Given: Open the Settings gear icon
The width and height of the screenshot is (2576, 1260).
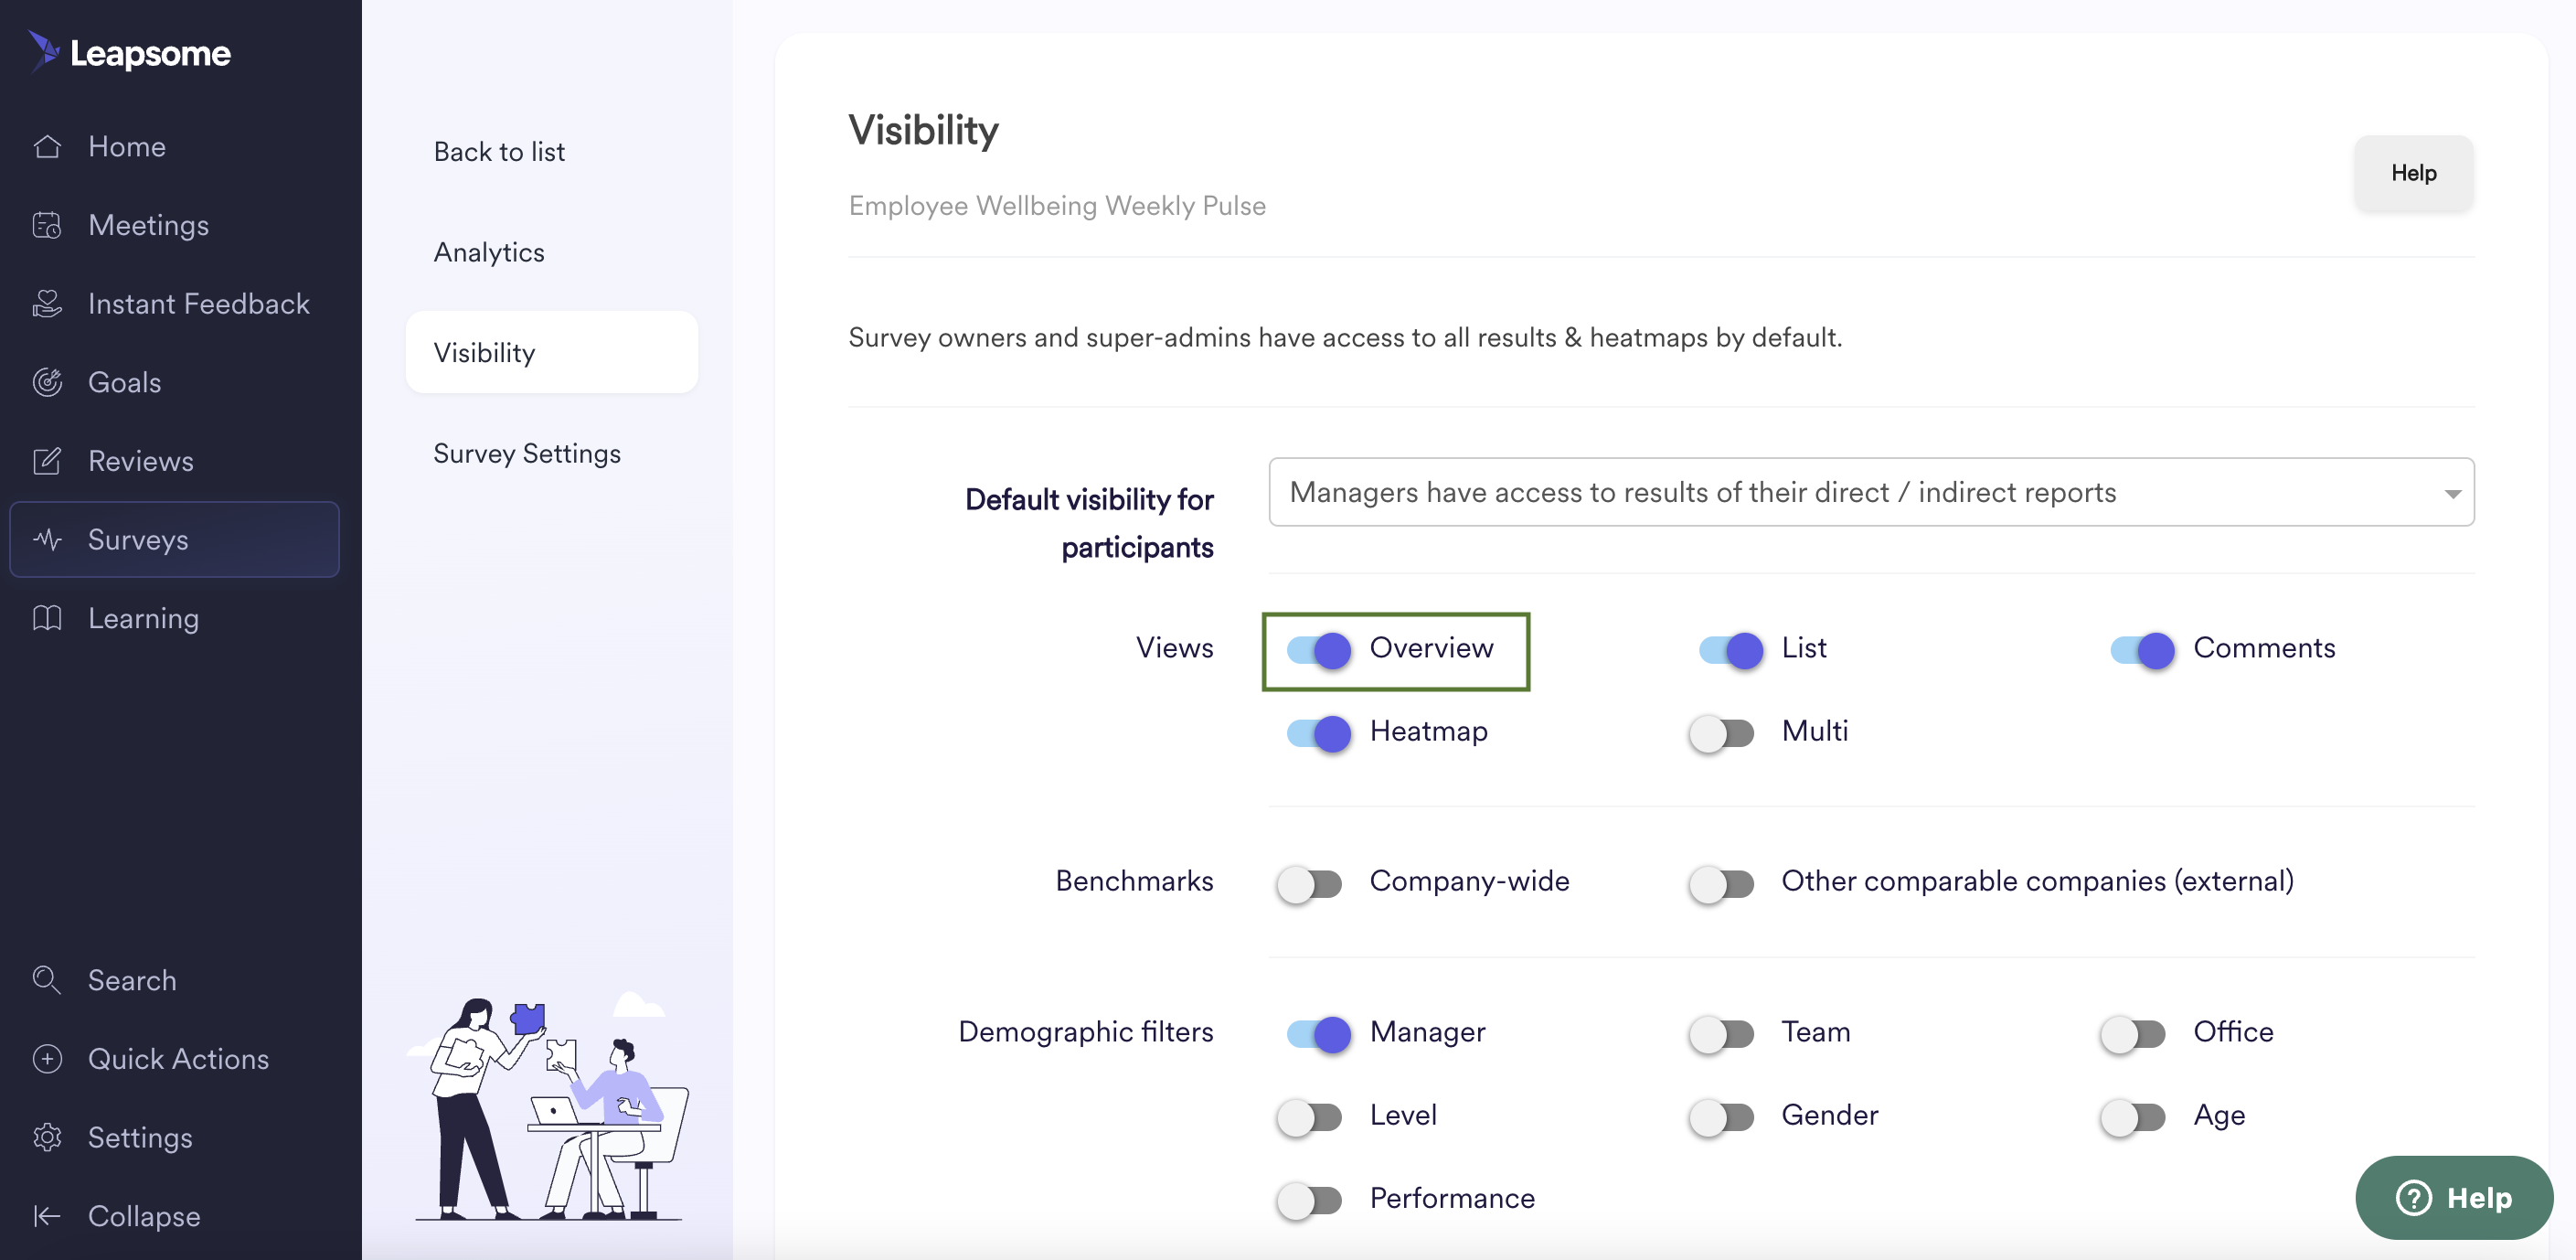Looking at the screenshot, I should click(47, 1137).
